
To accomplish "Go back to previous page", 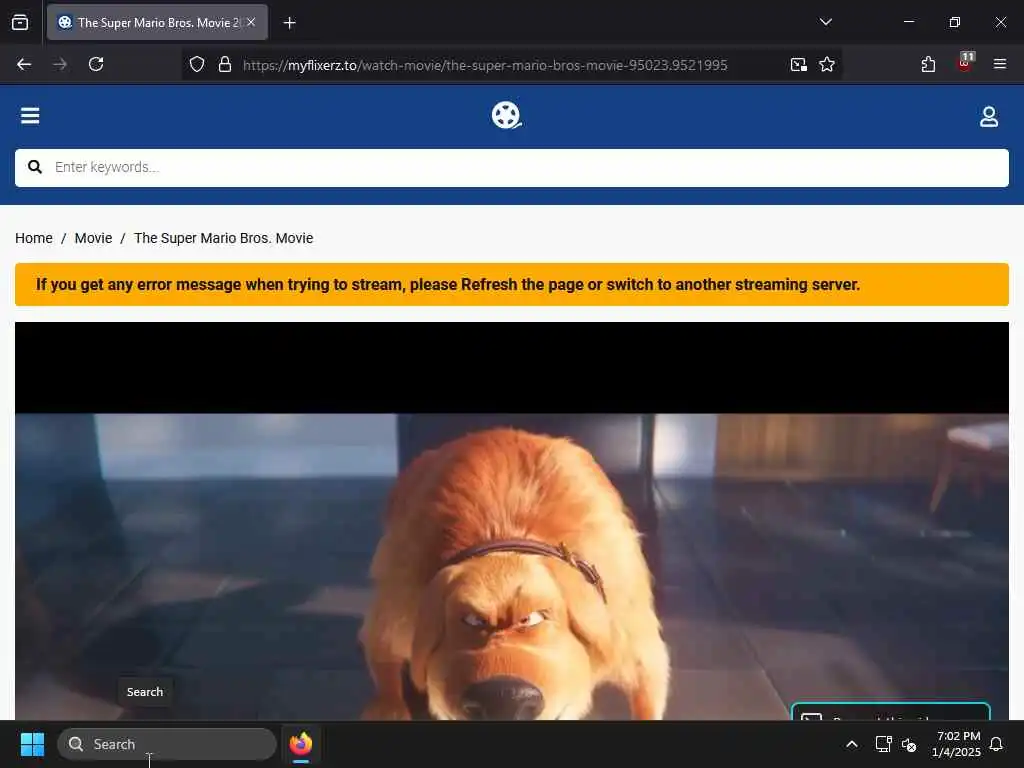I will [24, 64].
